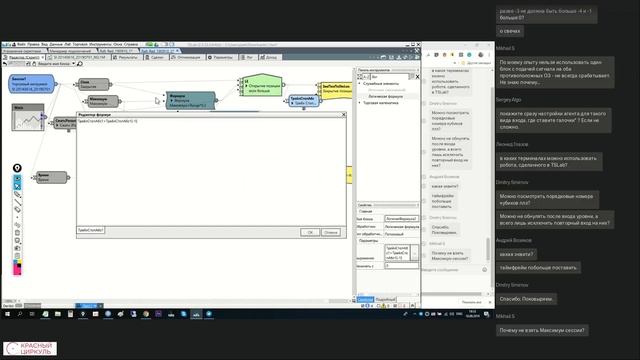Open the Windows Start menu
The height and width of the screenshot is (360, 640).
tap(7, 314)
